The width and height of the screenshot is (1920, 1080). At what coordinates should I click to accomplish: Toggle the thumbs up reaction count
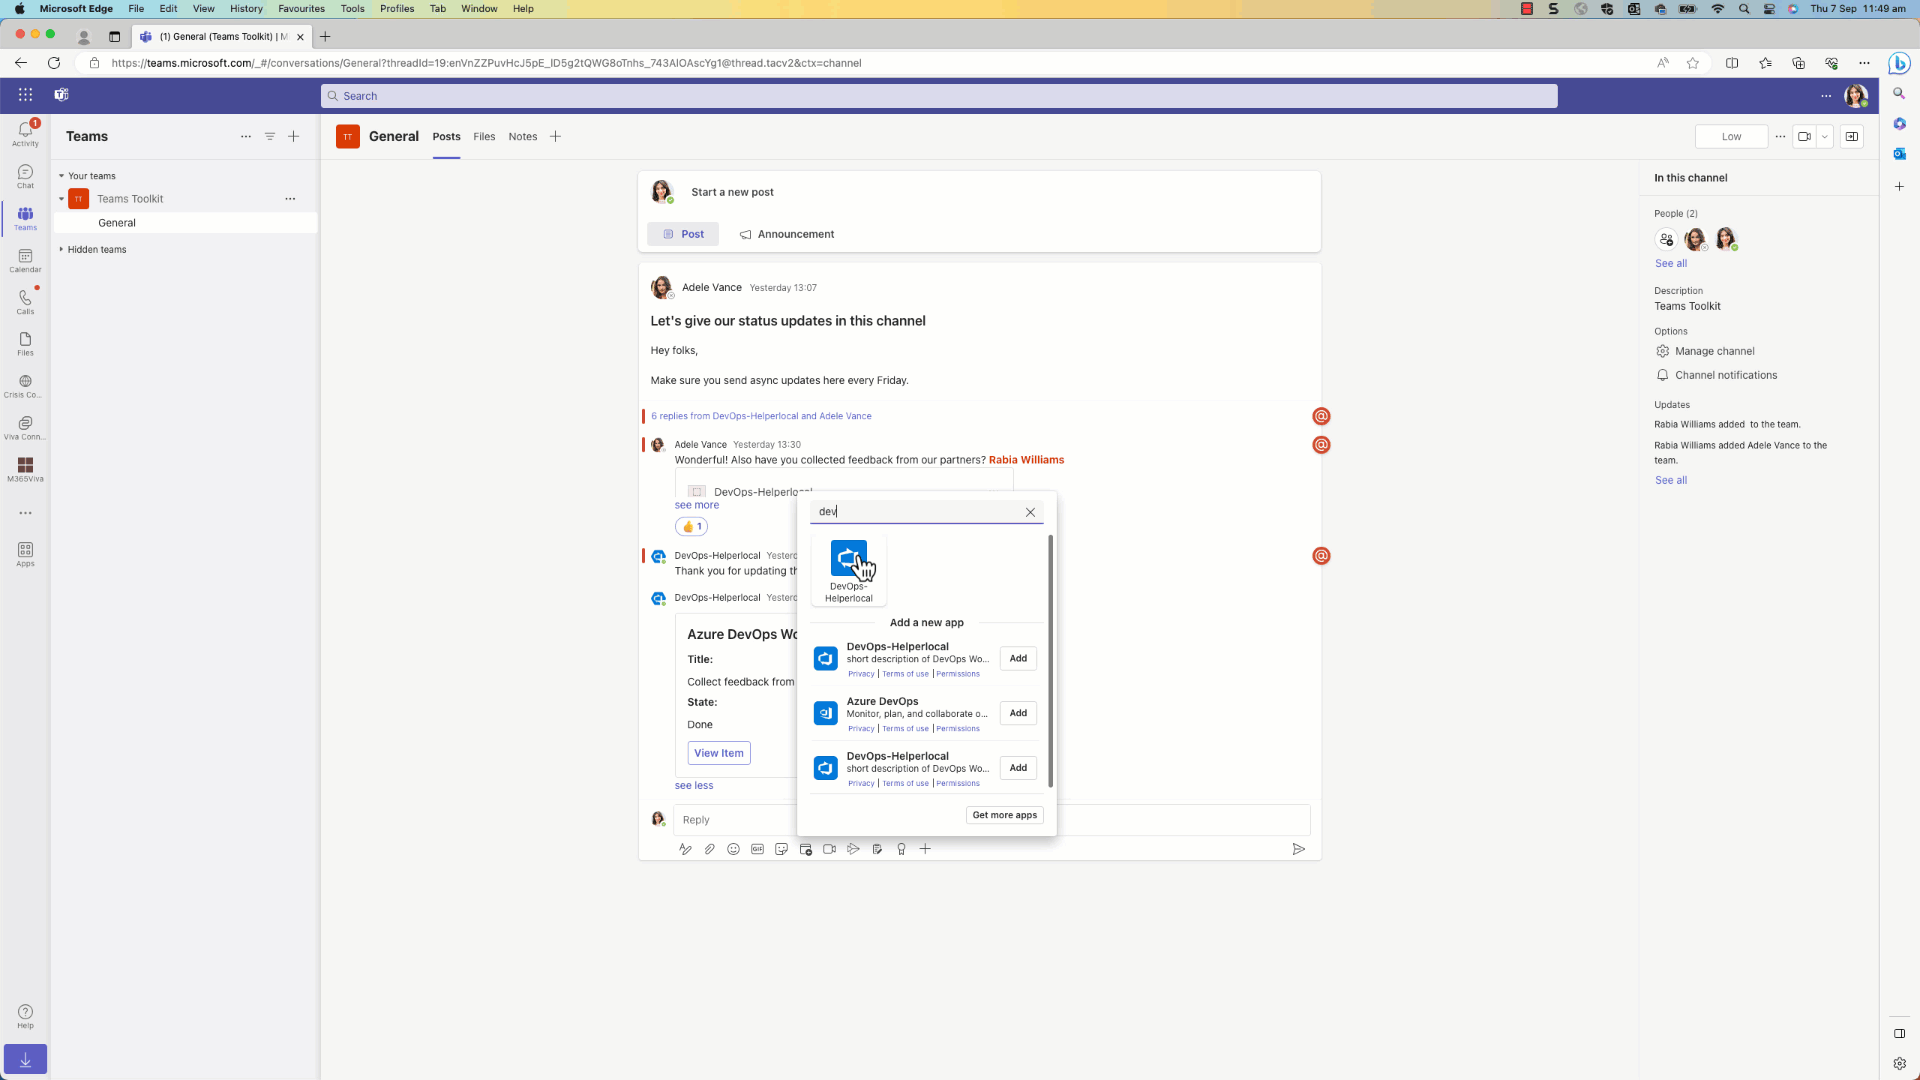tap(692, 526)
